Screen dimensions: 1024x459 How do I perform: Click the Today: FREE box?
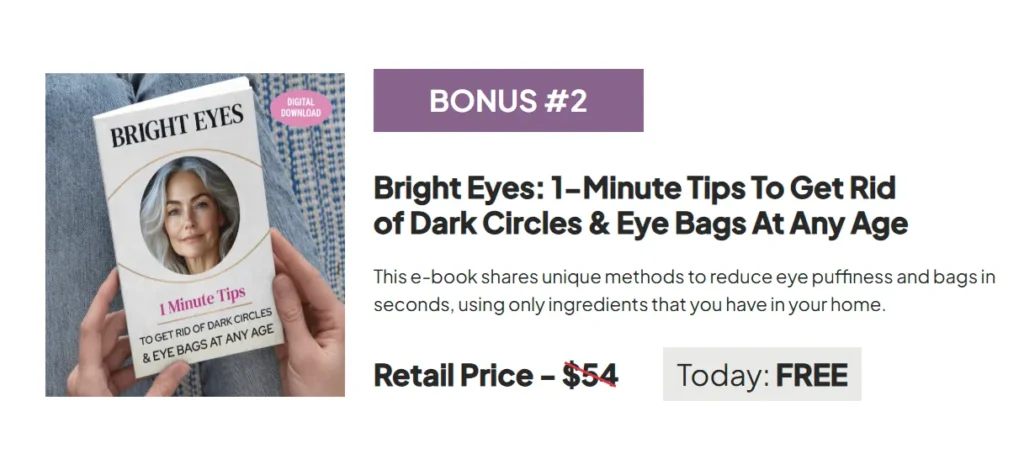pos(761,374)
